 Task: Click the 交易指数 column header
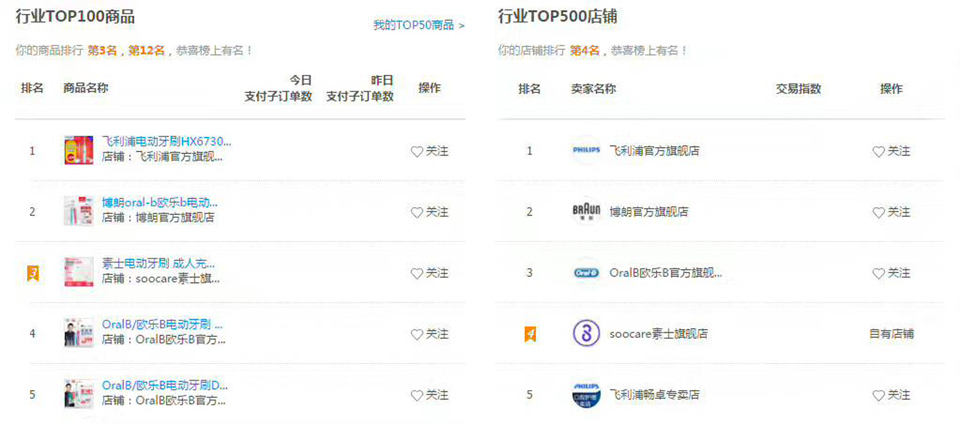(x=798, y=89)
